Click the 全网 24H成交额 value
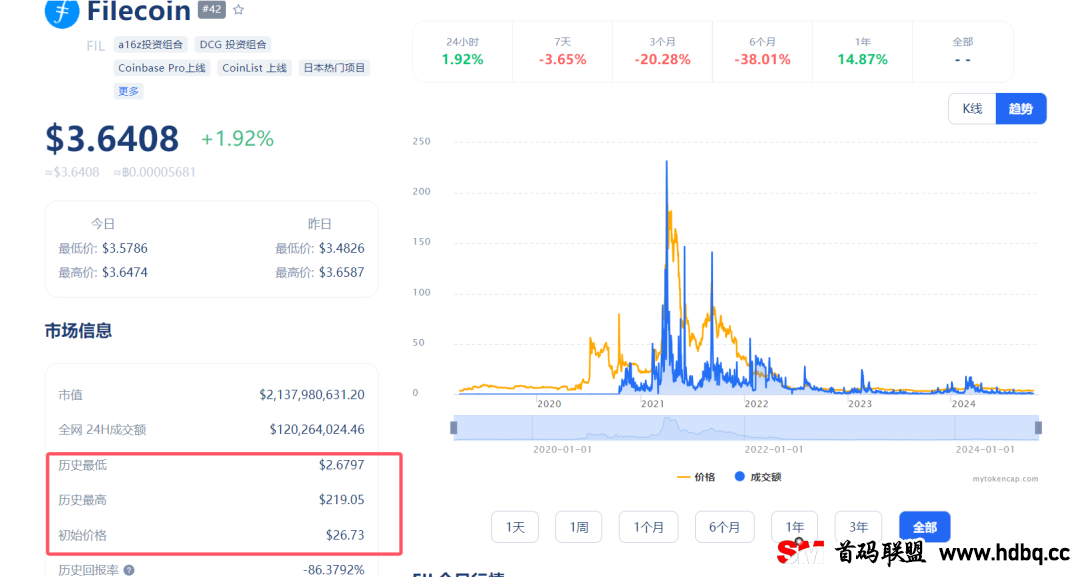This screenshot has height=577, width=1080. pos(317,430)
